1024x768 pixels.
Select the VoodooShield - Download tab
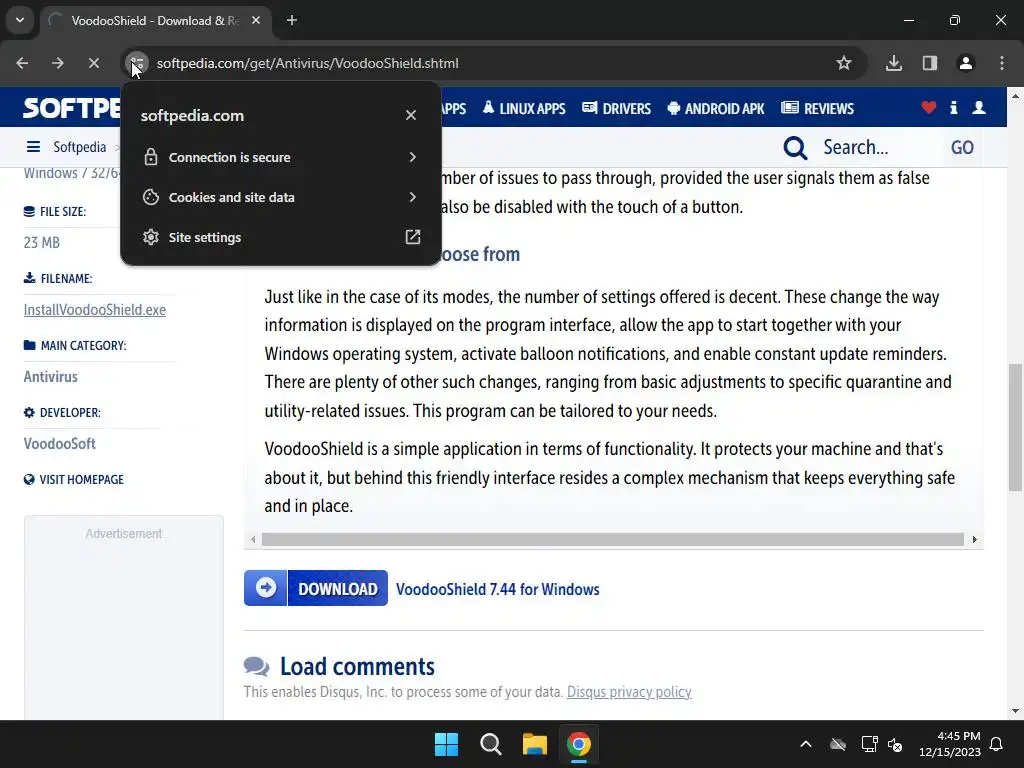coord(155,20)
